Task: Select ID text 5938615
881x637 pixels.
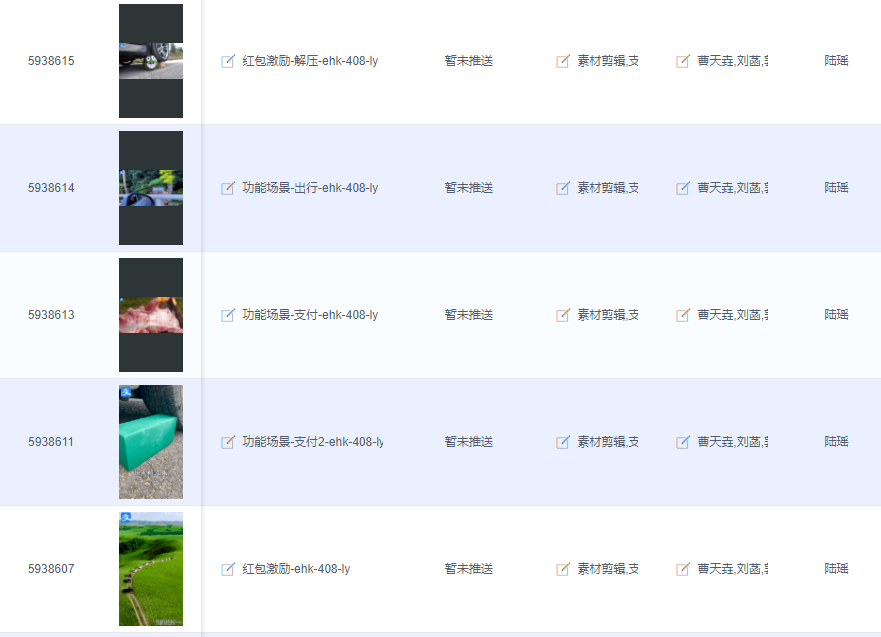Action: (51, 61)
